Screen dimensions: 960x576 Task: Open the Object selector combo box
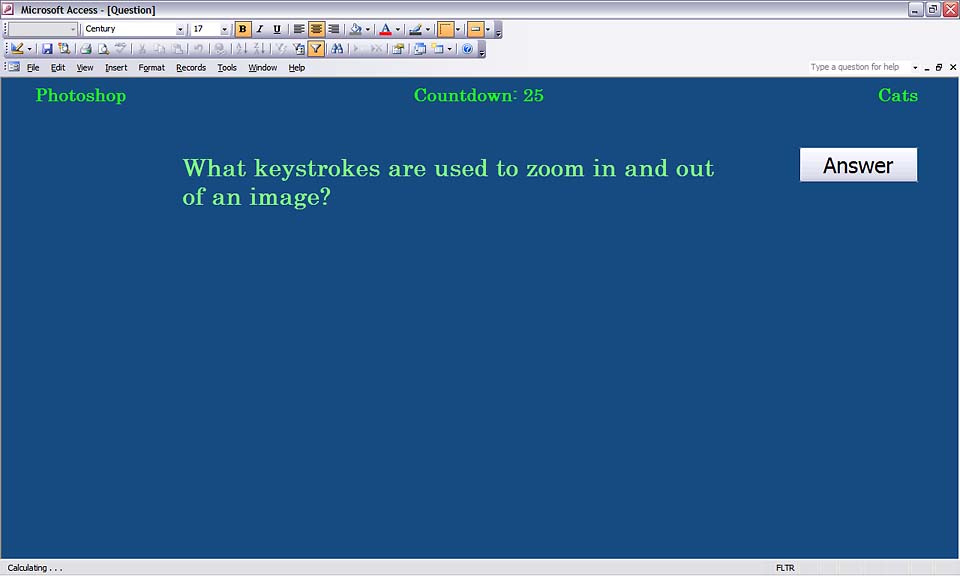pos(43,29)
